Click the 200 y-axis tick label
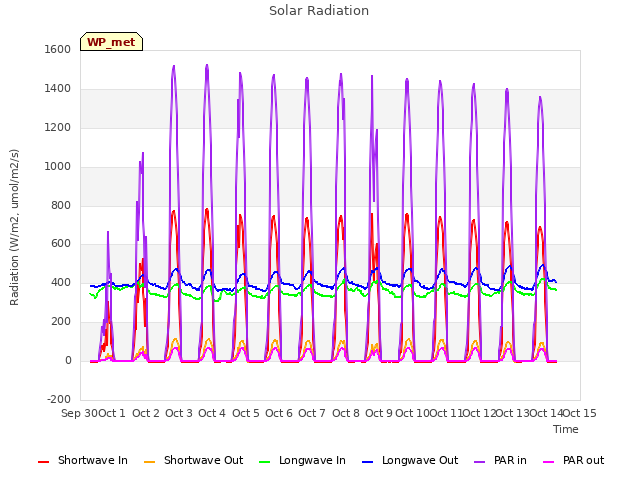The height and width of the screenshot is (480, 640). (61, 322)
